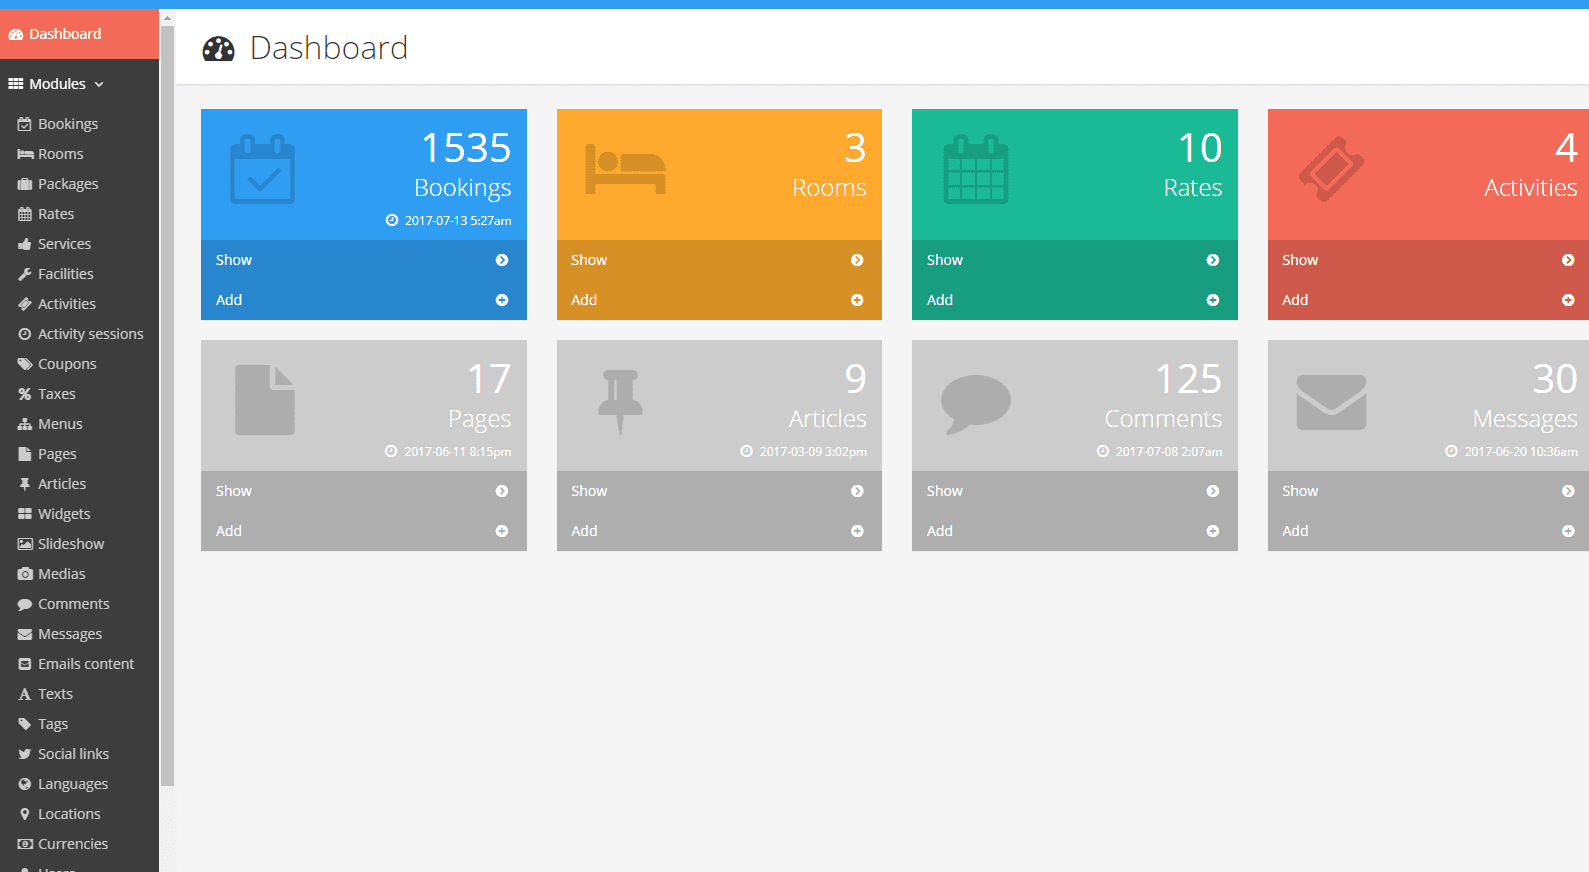Click the arrow icon on Bookings Show row
This screenshot has height=872, width=1589.
tap(502, 260)
